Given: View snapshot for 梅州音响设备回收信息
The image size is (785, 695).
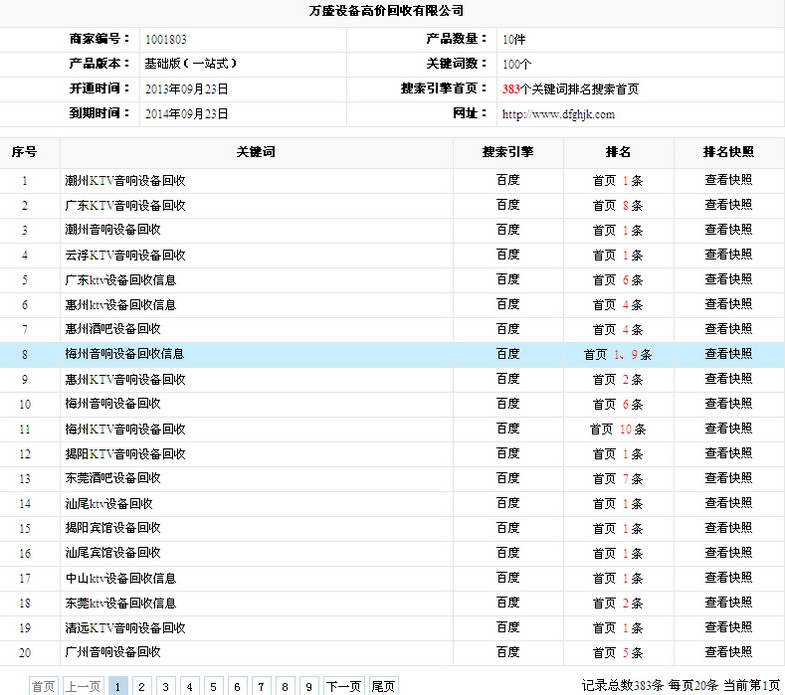Looking at the screenshot, I should click(x=728, y=355).
